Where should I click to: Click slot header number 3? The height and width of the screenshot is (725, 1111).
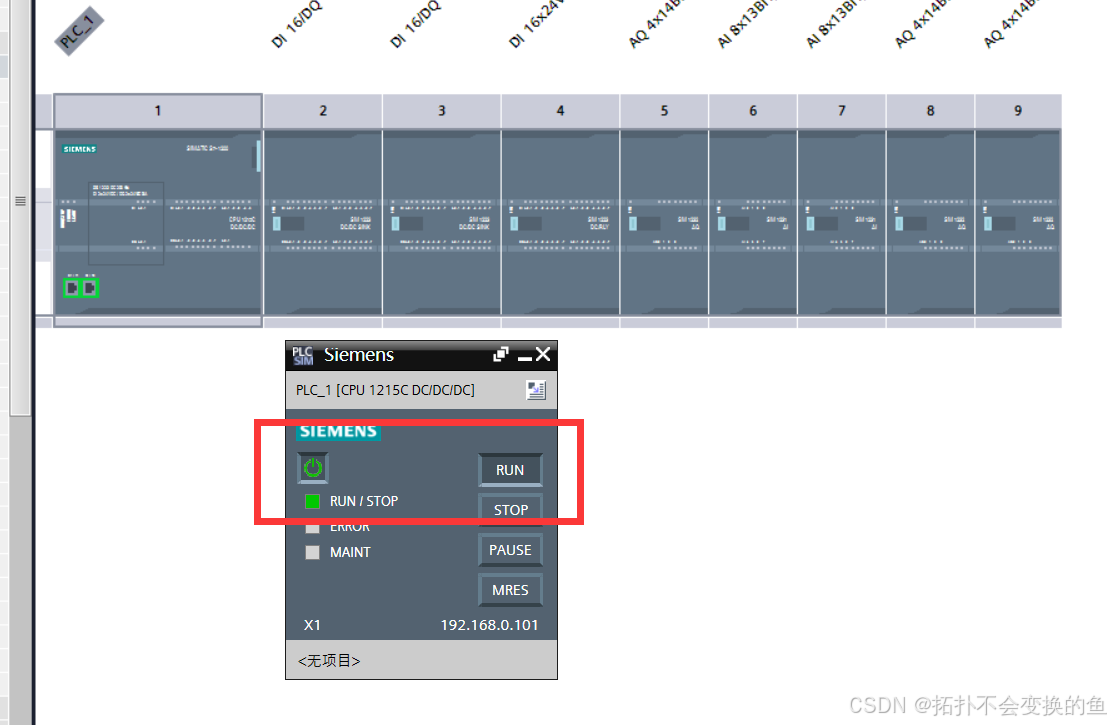click(x=441, y=111)
